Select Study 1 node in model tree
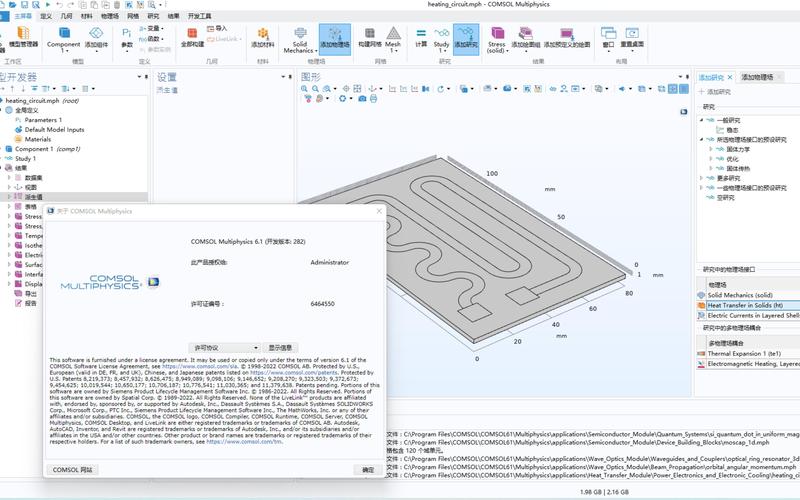This screenshot has width=800, height=500. point(26,159)
